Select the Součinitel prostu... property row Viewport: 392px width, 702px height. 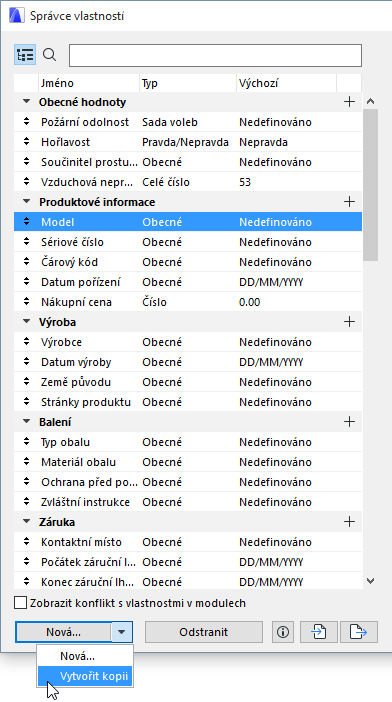(x=187, y=162)
